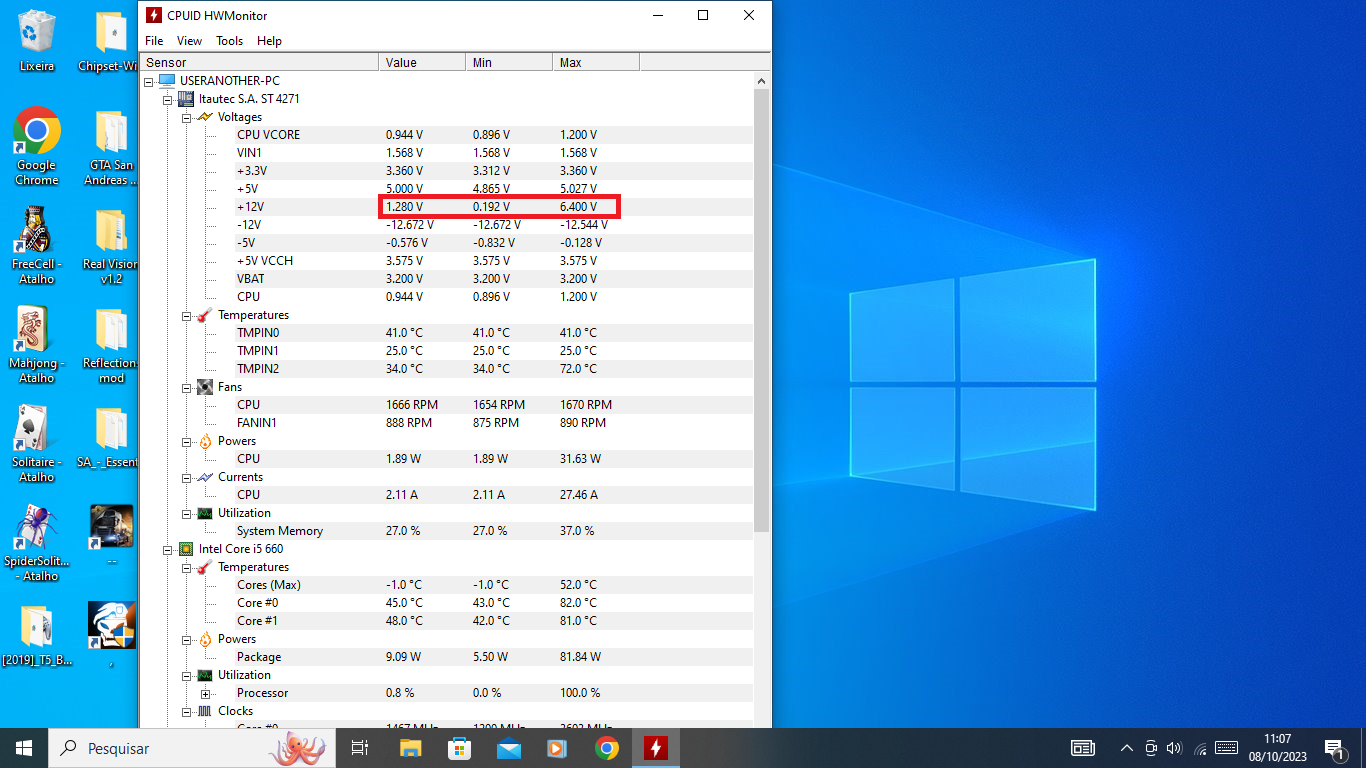Open File Explorer from the taskbar
This screenshot has height=768, width=1366.
[410, 748]
